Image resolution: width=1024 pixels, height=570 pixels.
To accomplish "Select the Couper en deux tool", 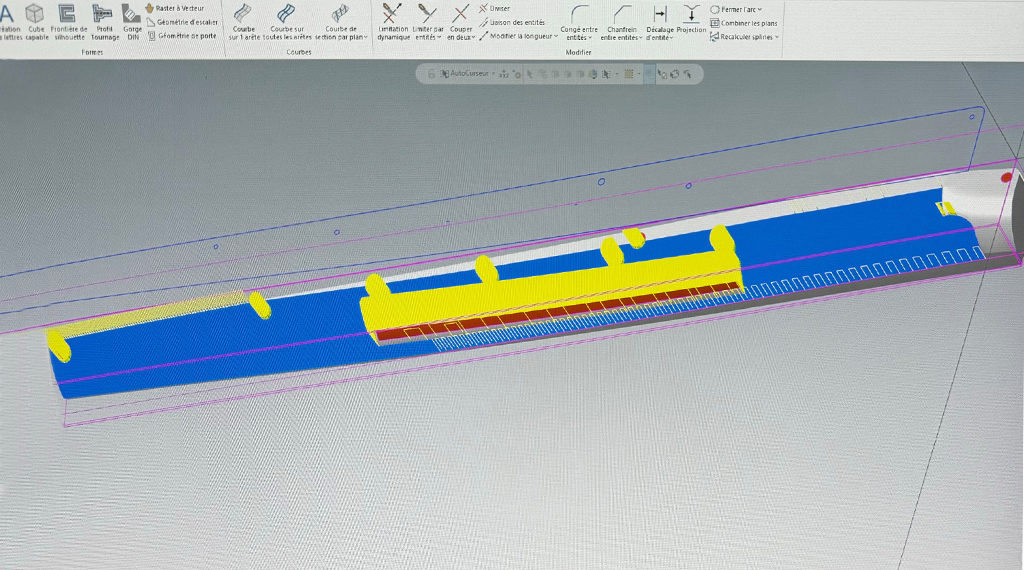I will click(x=460, y=22).
